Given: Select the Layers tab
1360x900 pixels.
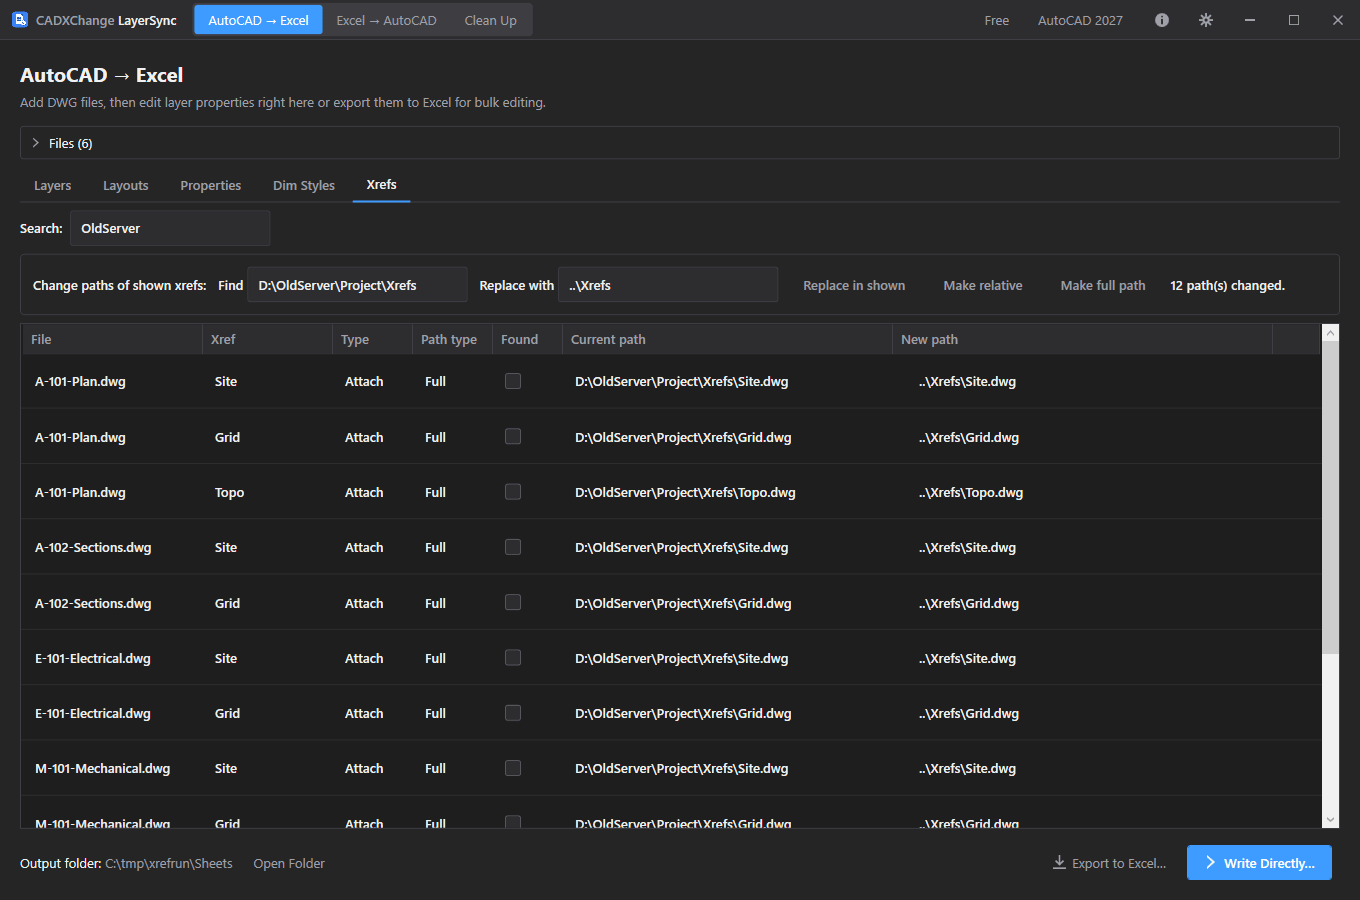Looking at the screenshot, I should 52,185.
